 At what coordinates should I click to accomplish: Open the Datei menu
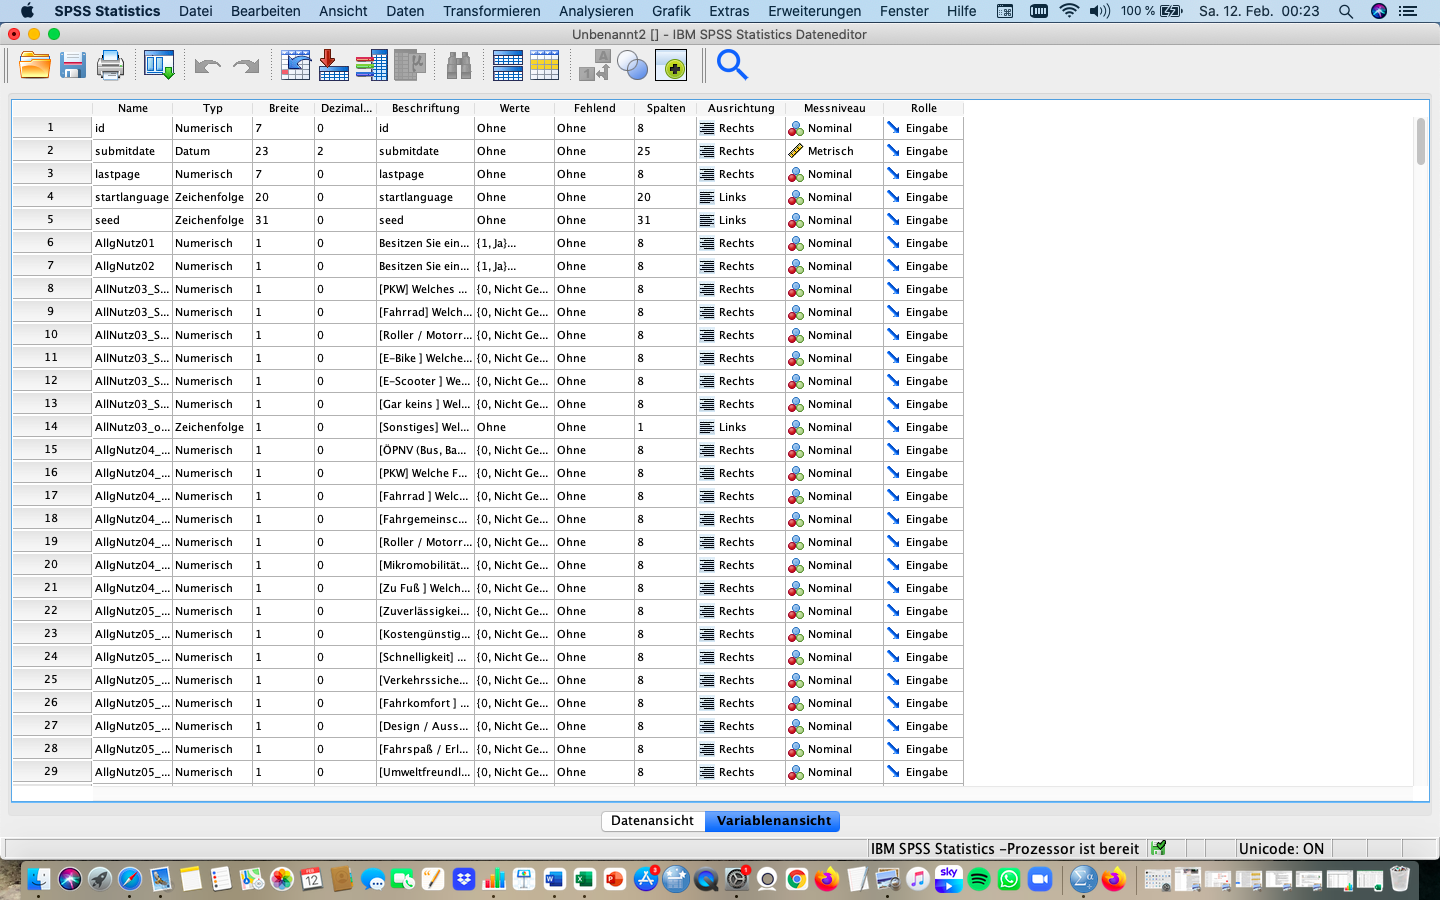[196, 11]
